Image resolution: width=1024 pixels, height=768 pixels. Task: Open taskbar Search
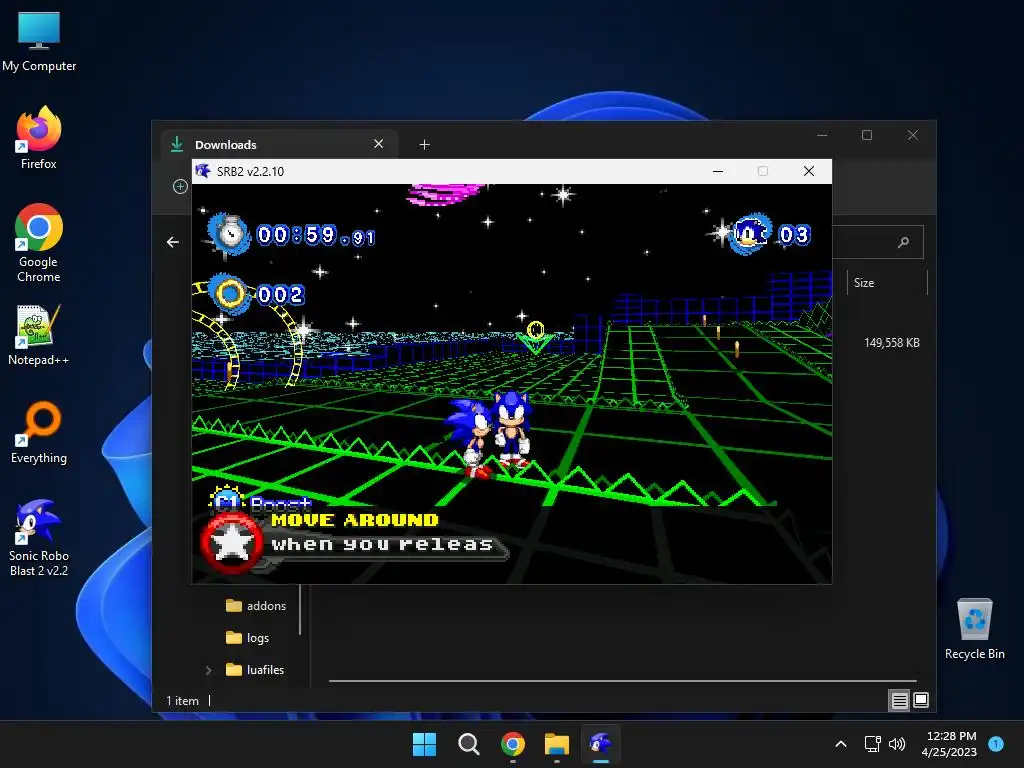click(x=468, y=744)
